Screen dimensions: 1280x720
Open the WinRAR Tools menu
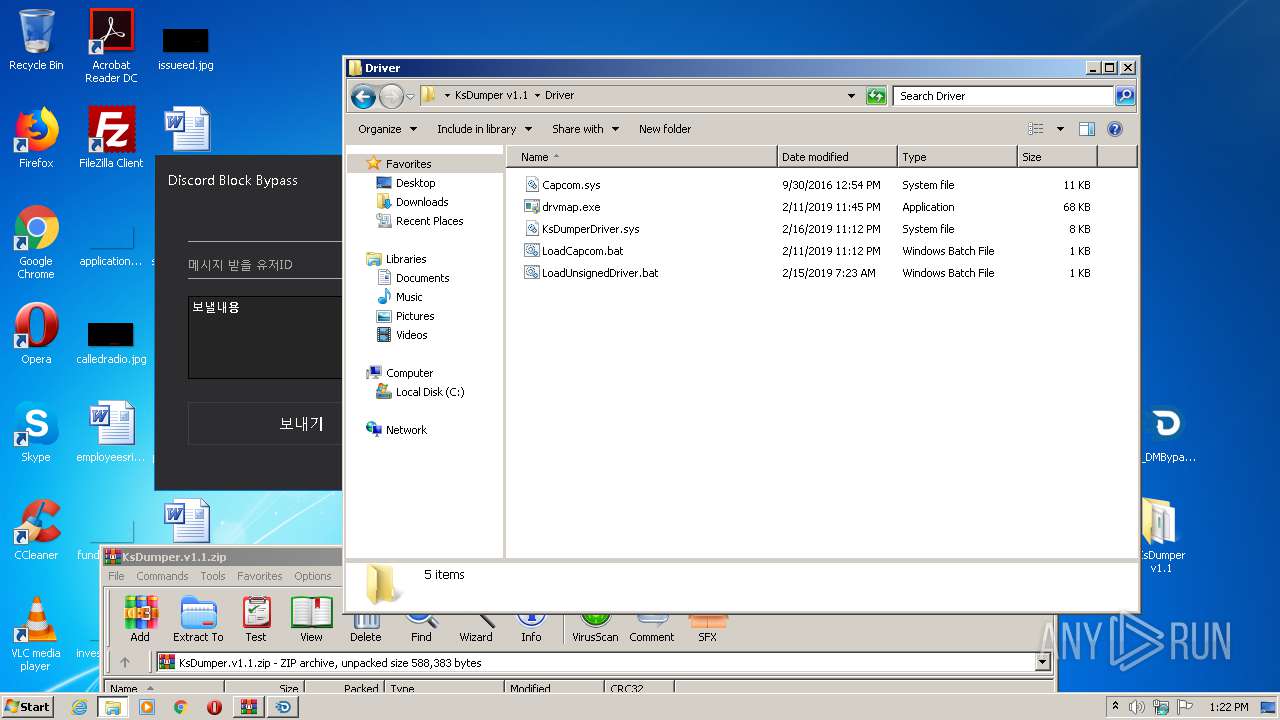[x=212, y=576]
